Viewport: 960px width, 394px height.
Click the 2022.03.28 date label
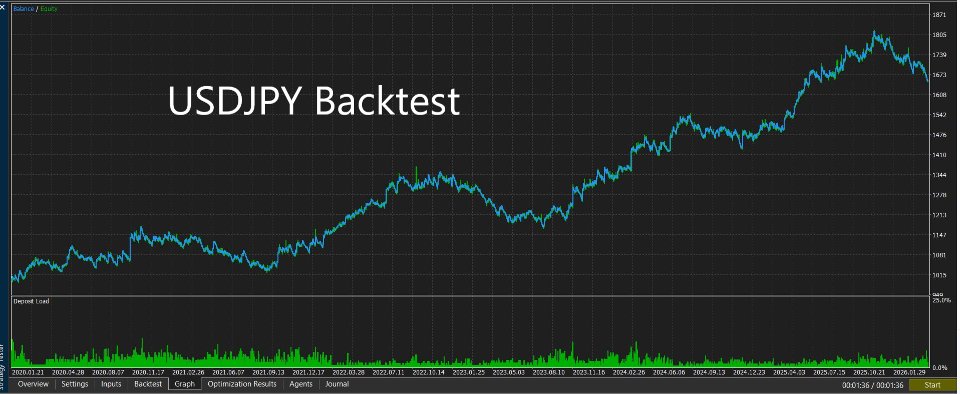click(x=349, y=371)
